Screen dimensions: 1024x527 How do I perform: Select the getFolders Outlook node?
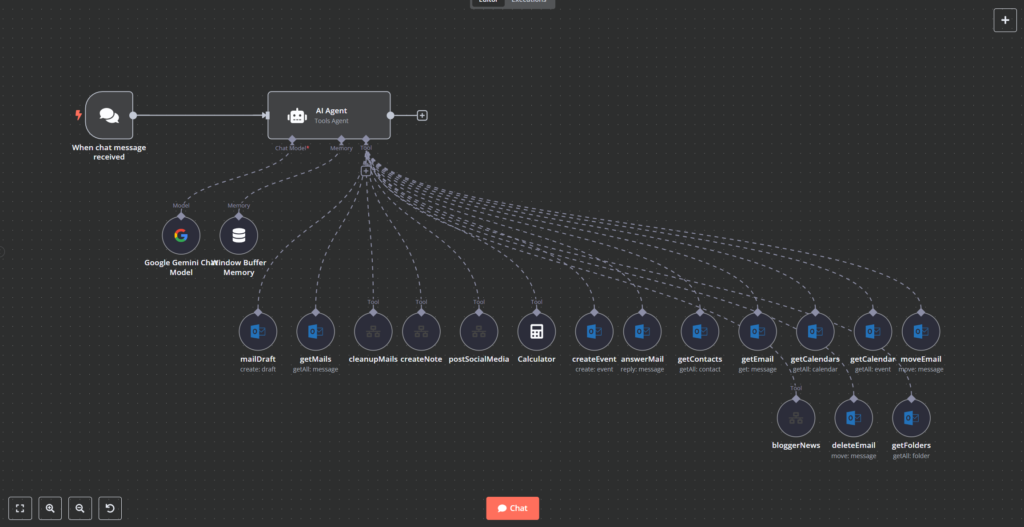tap(911, 417)
